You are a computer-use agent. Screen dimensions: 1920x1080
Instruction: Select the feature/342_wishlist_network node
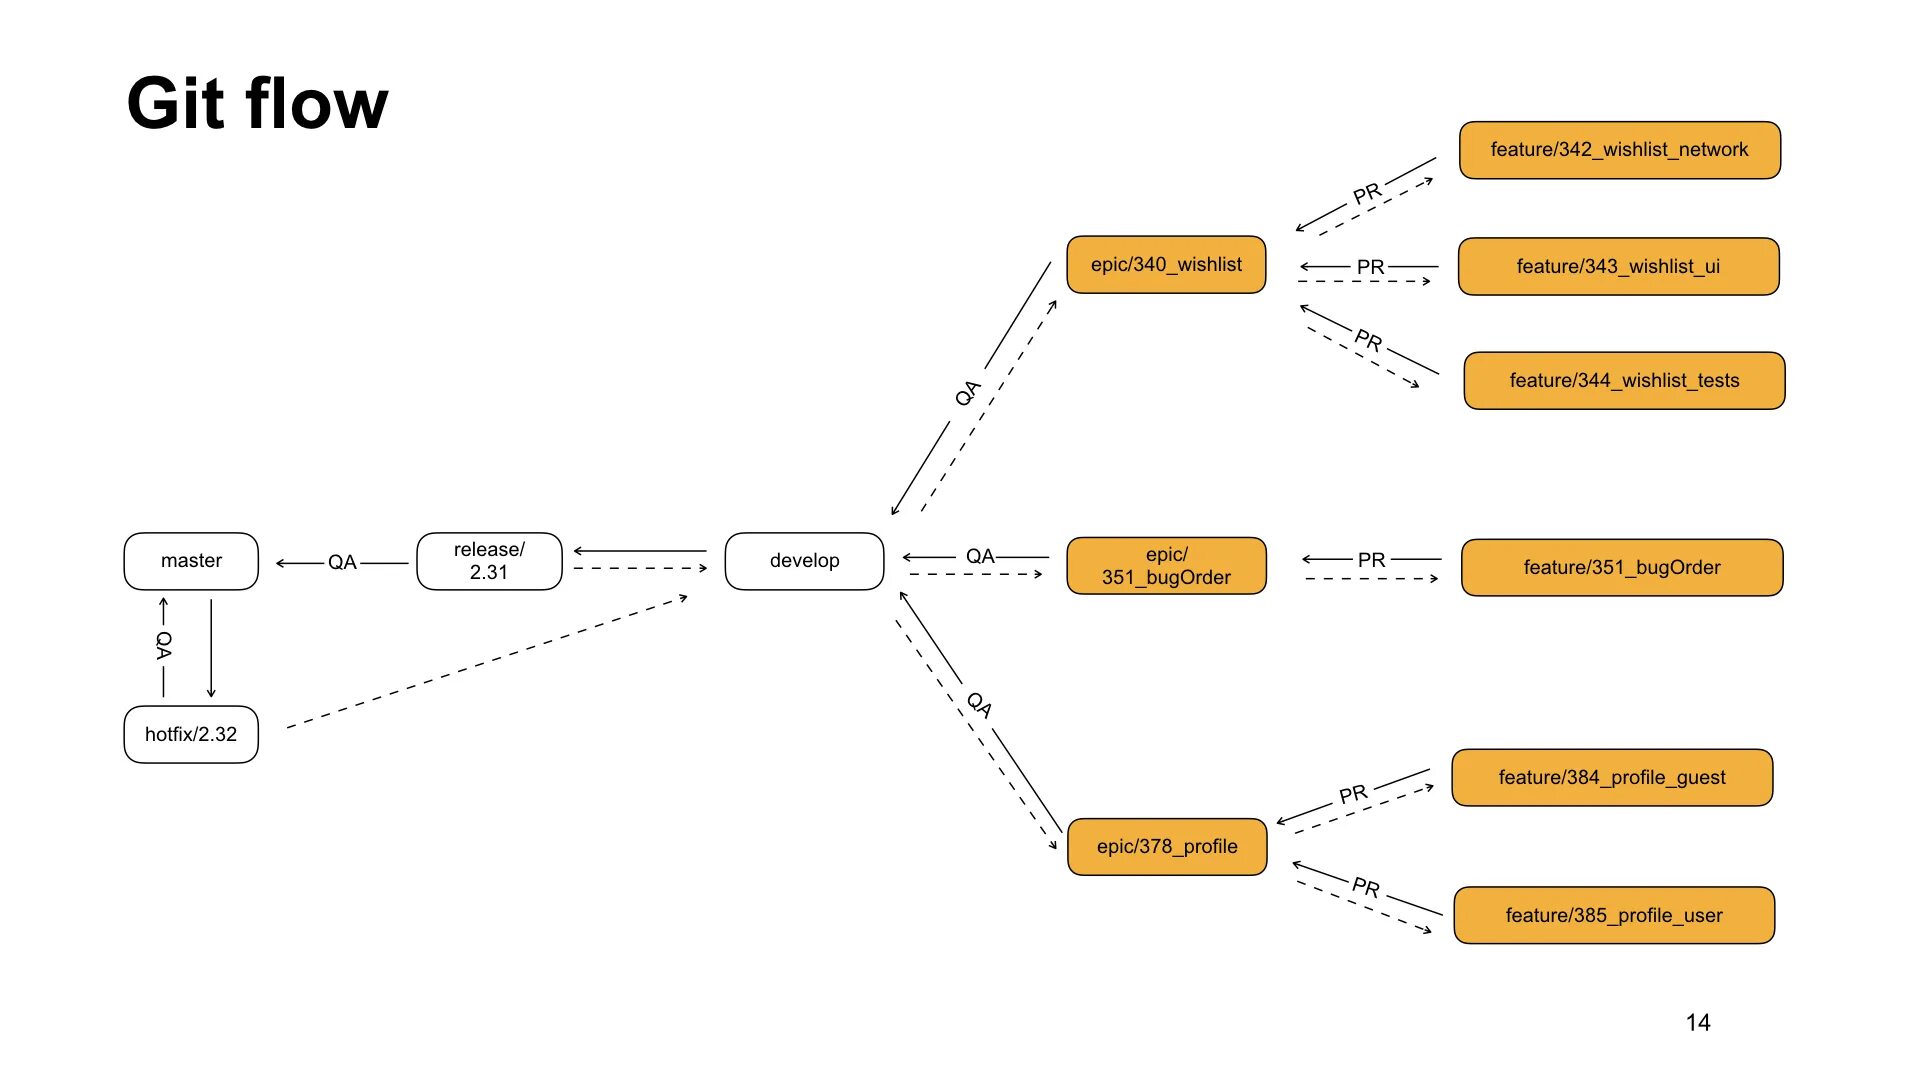[1627, 146]
